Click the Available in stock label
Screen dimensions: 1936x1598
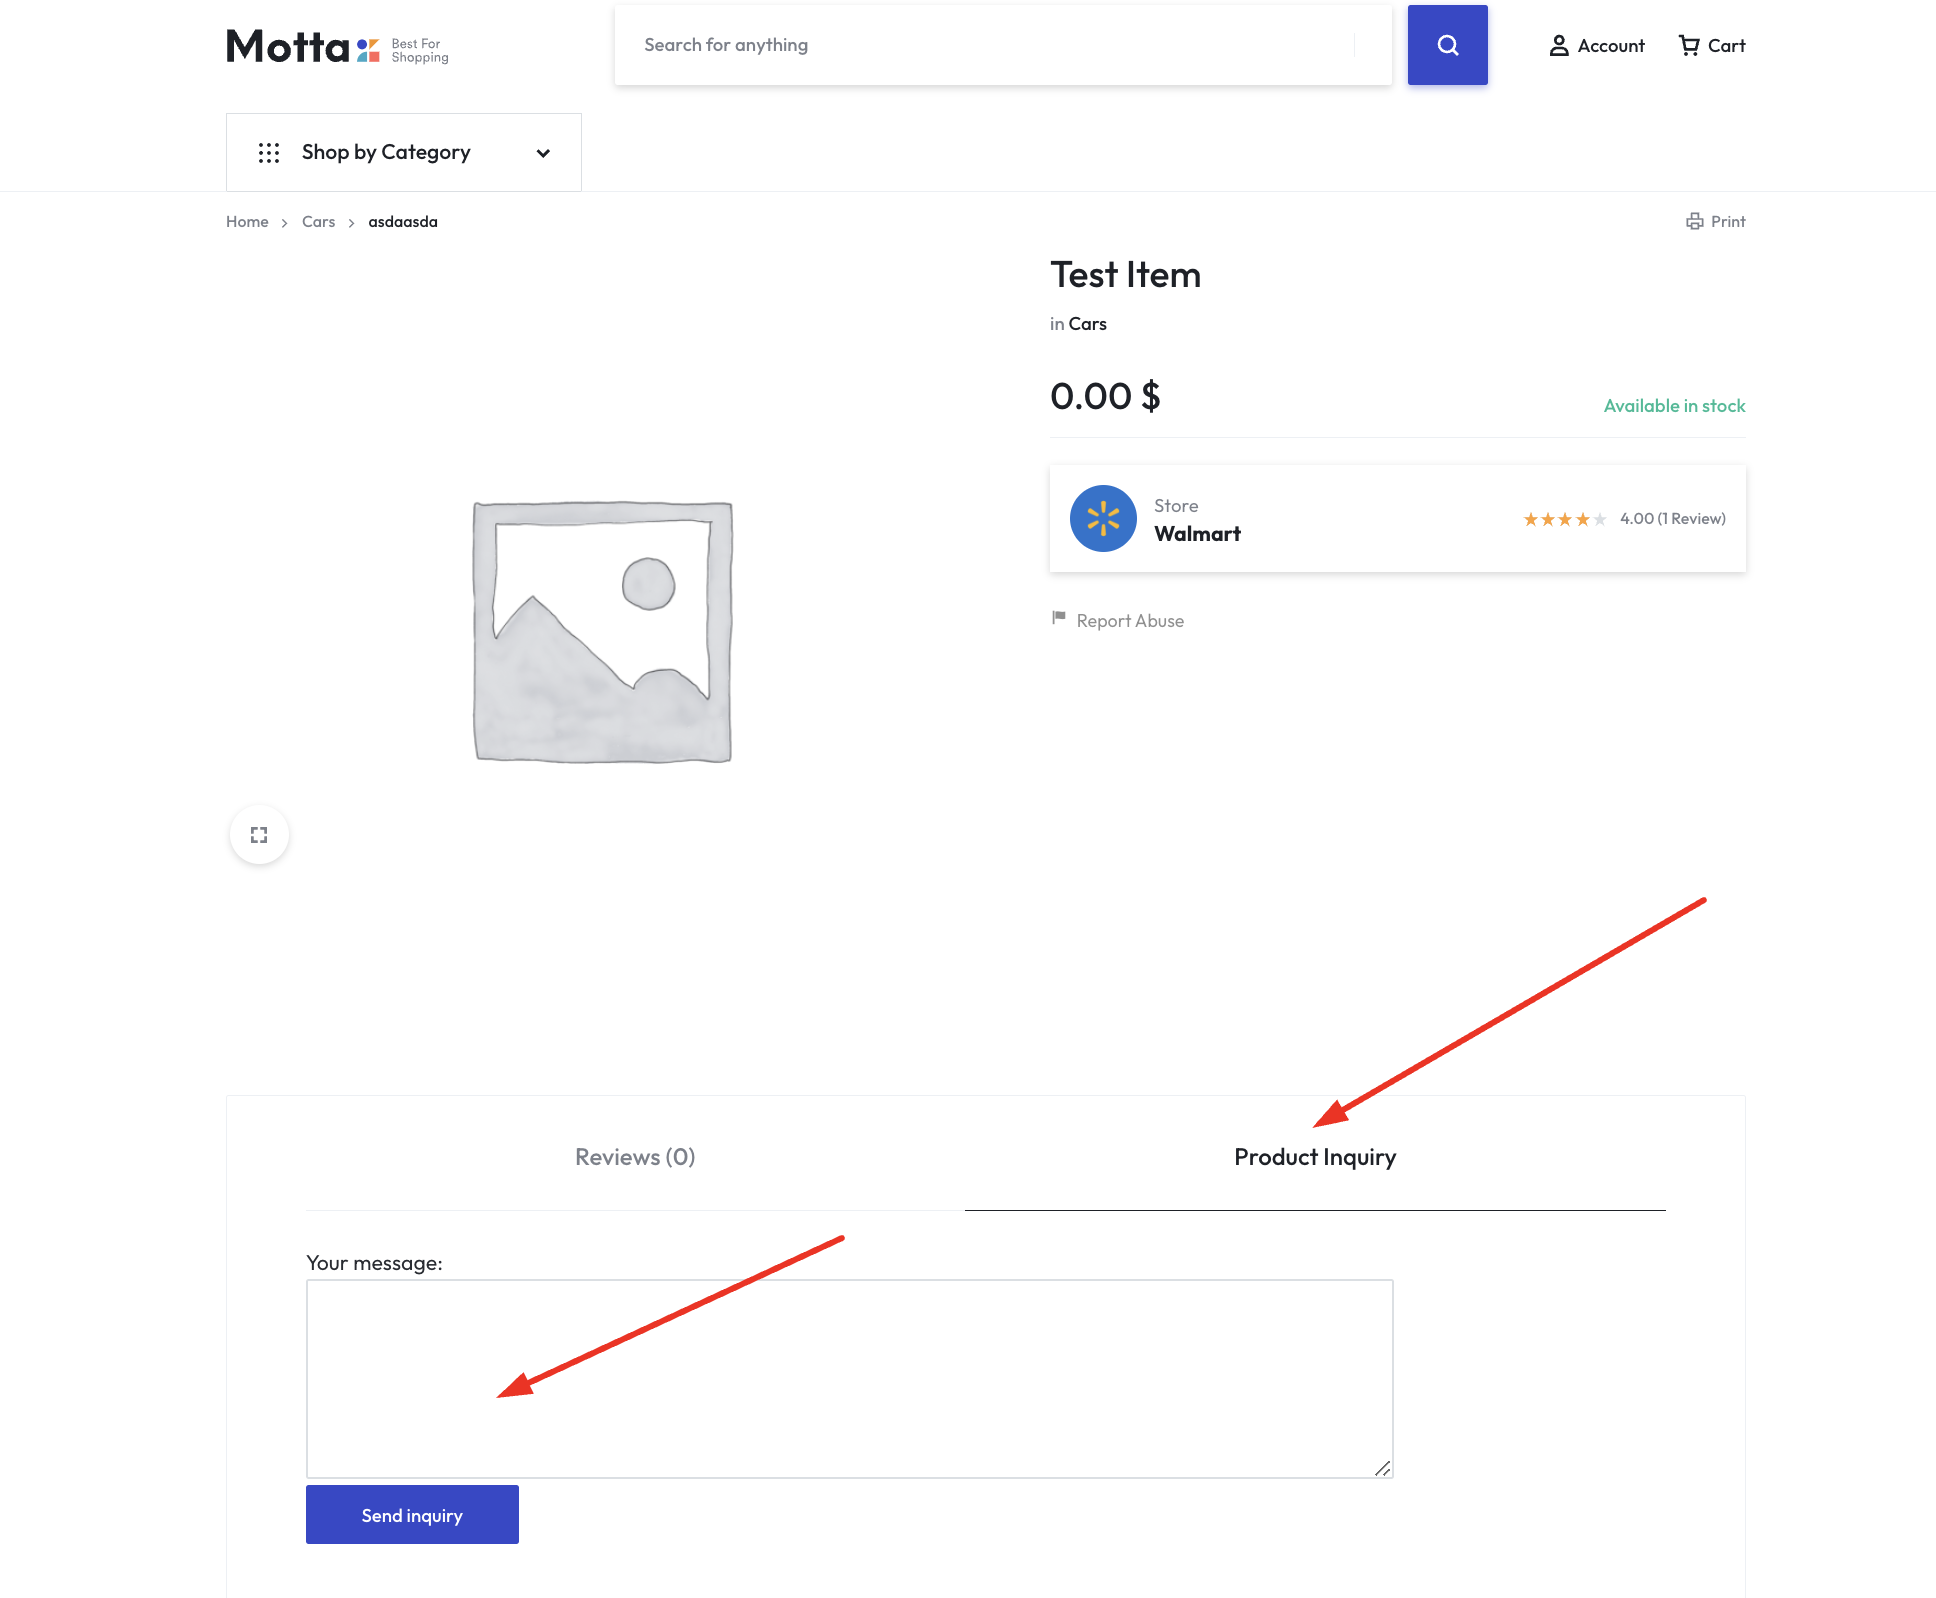click(x=1674, y=406)
